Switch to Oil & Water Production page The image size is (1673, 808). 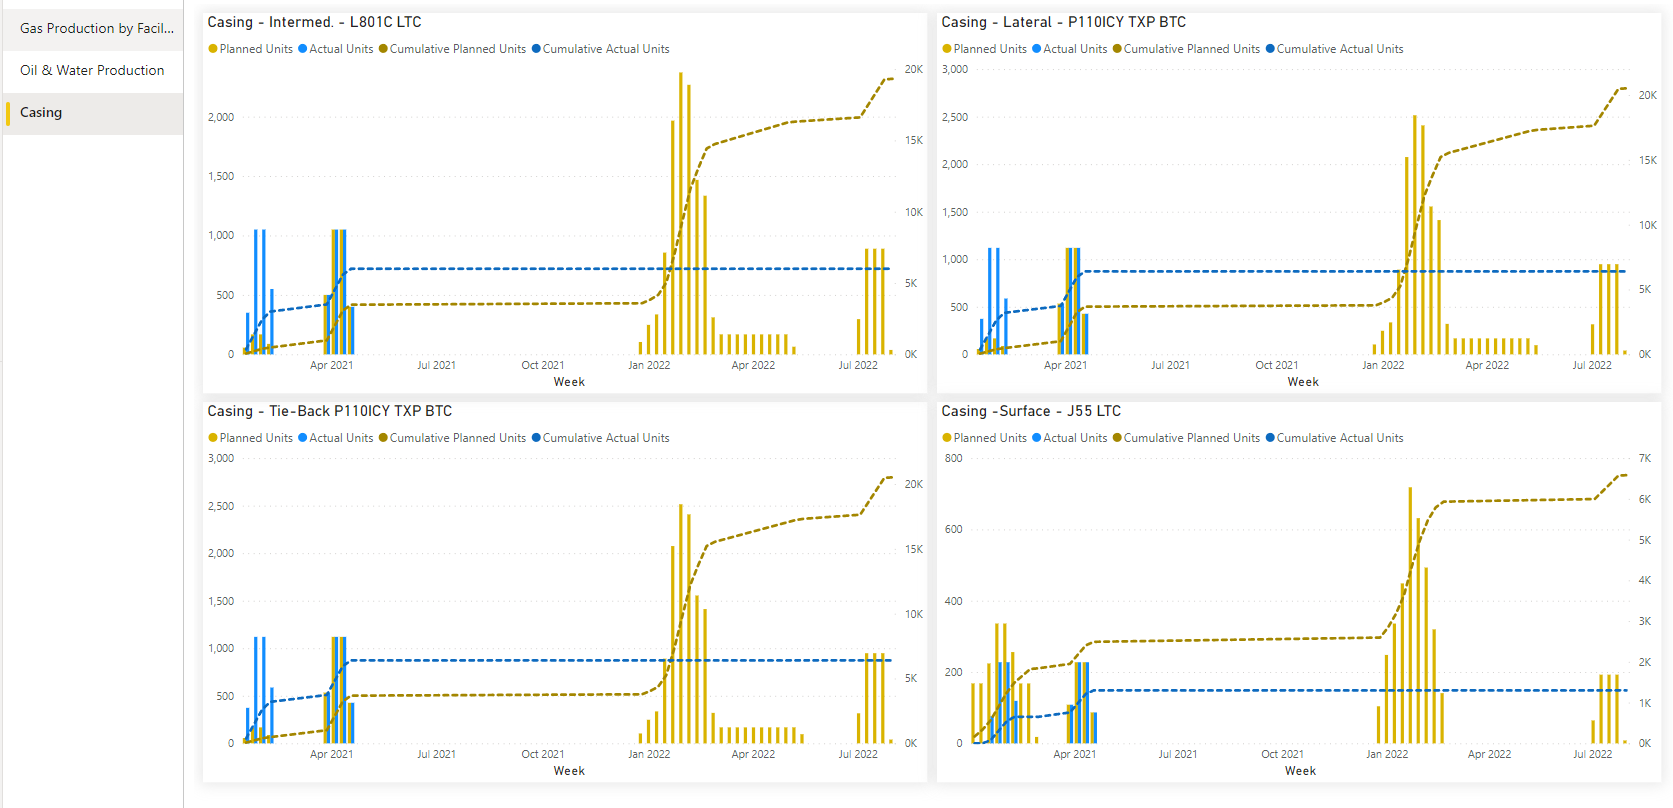pos(92,70)
